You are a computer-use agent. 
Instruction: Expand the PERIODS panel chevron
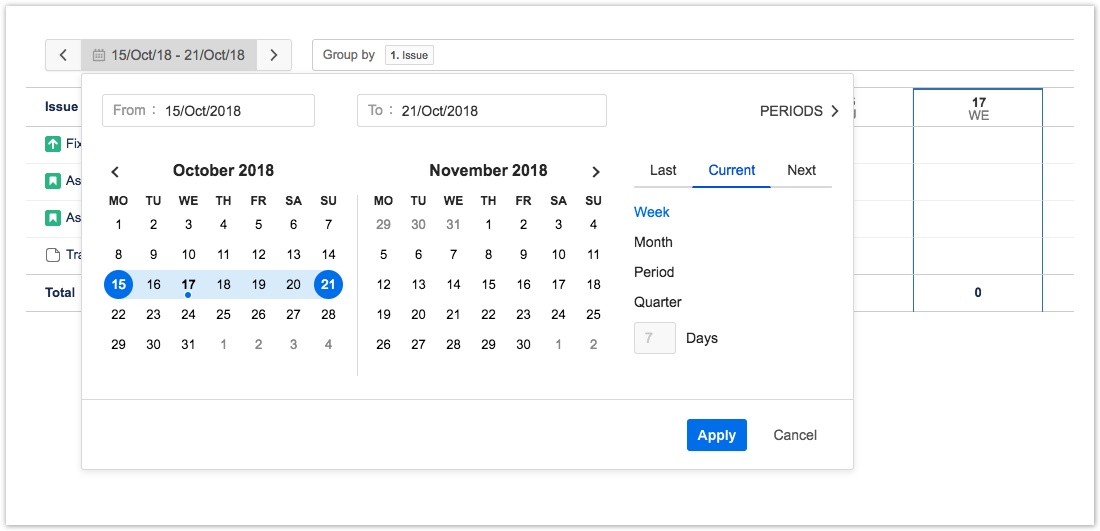834,111
